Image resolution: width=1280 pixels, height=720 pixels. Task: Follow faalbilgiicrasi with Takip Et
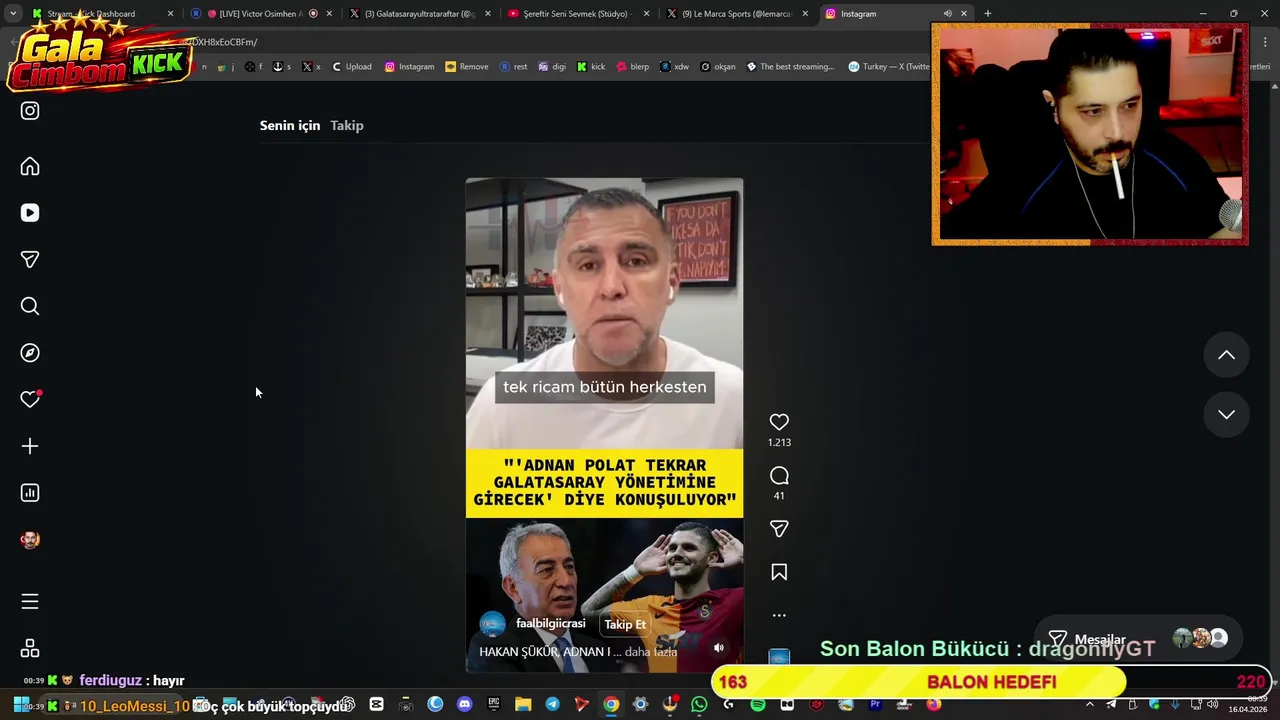coord(625,624)
